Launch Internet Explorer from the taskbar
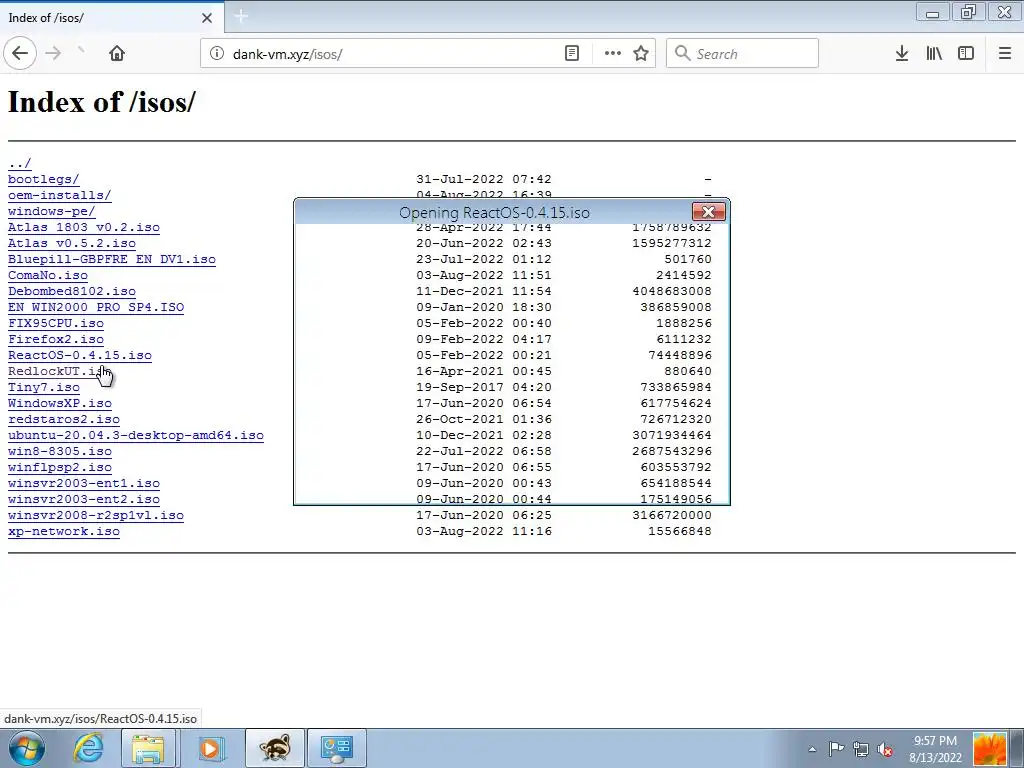The width and height of the screenshot is (1024, 768). coord(88,748)
